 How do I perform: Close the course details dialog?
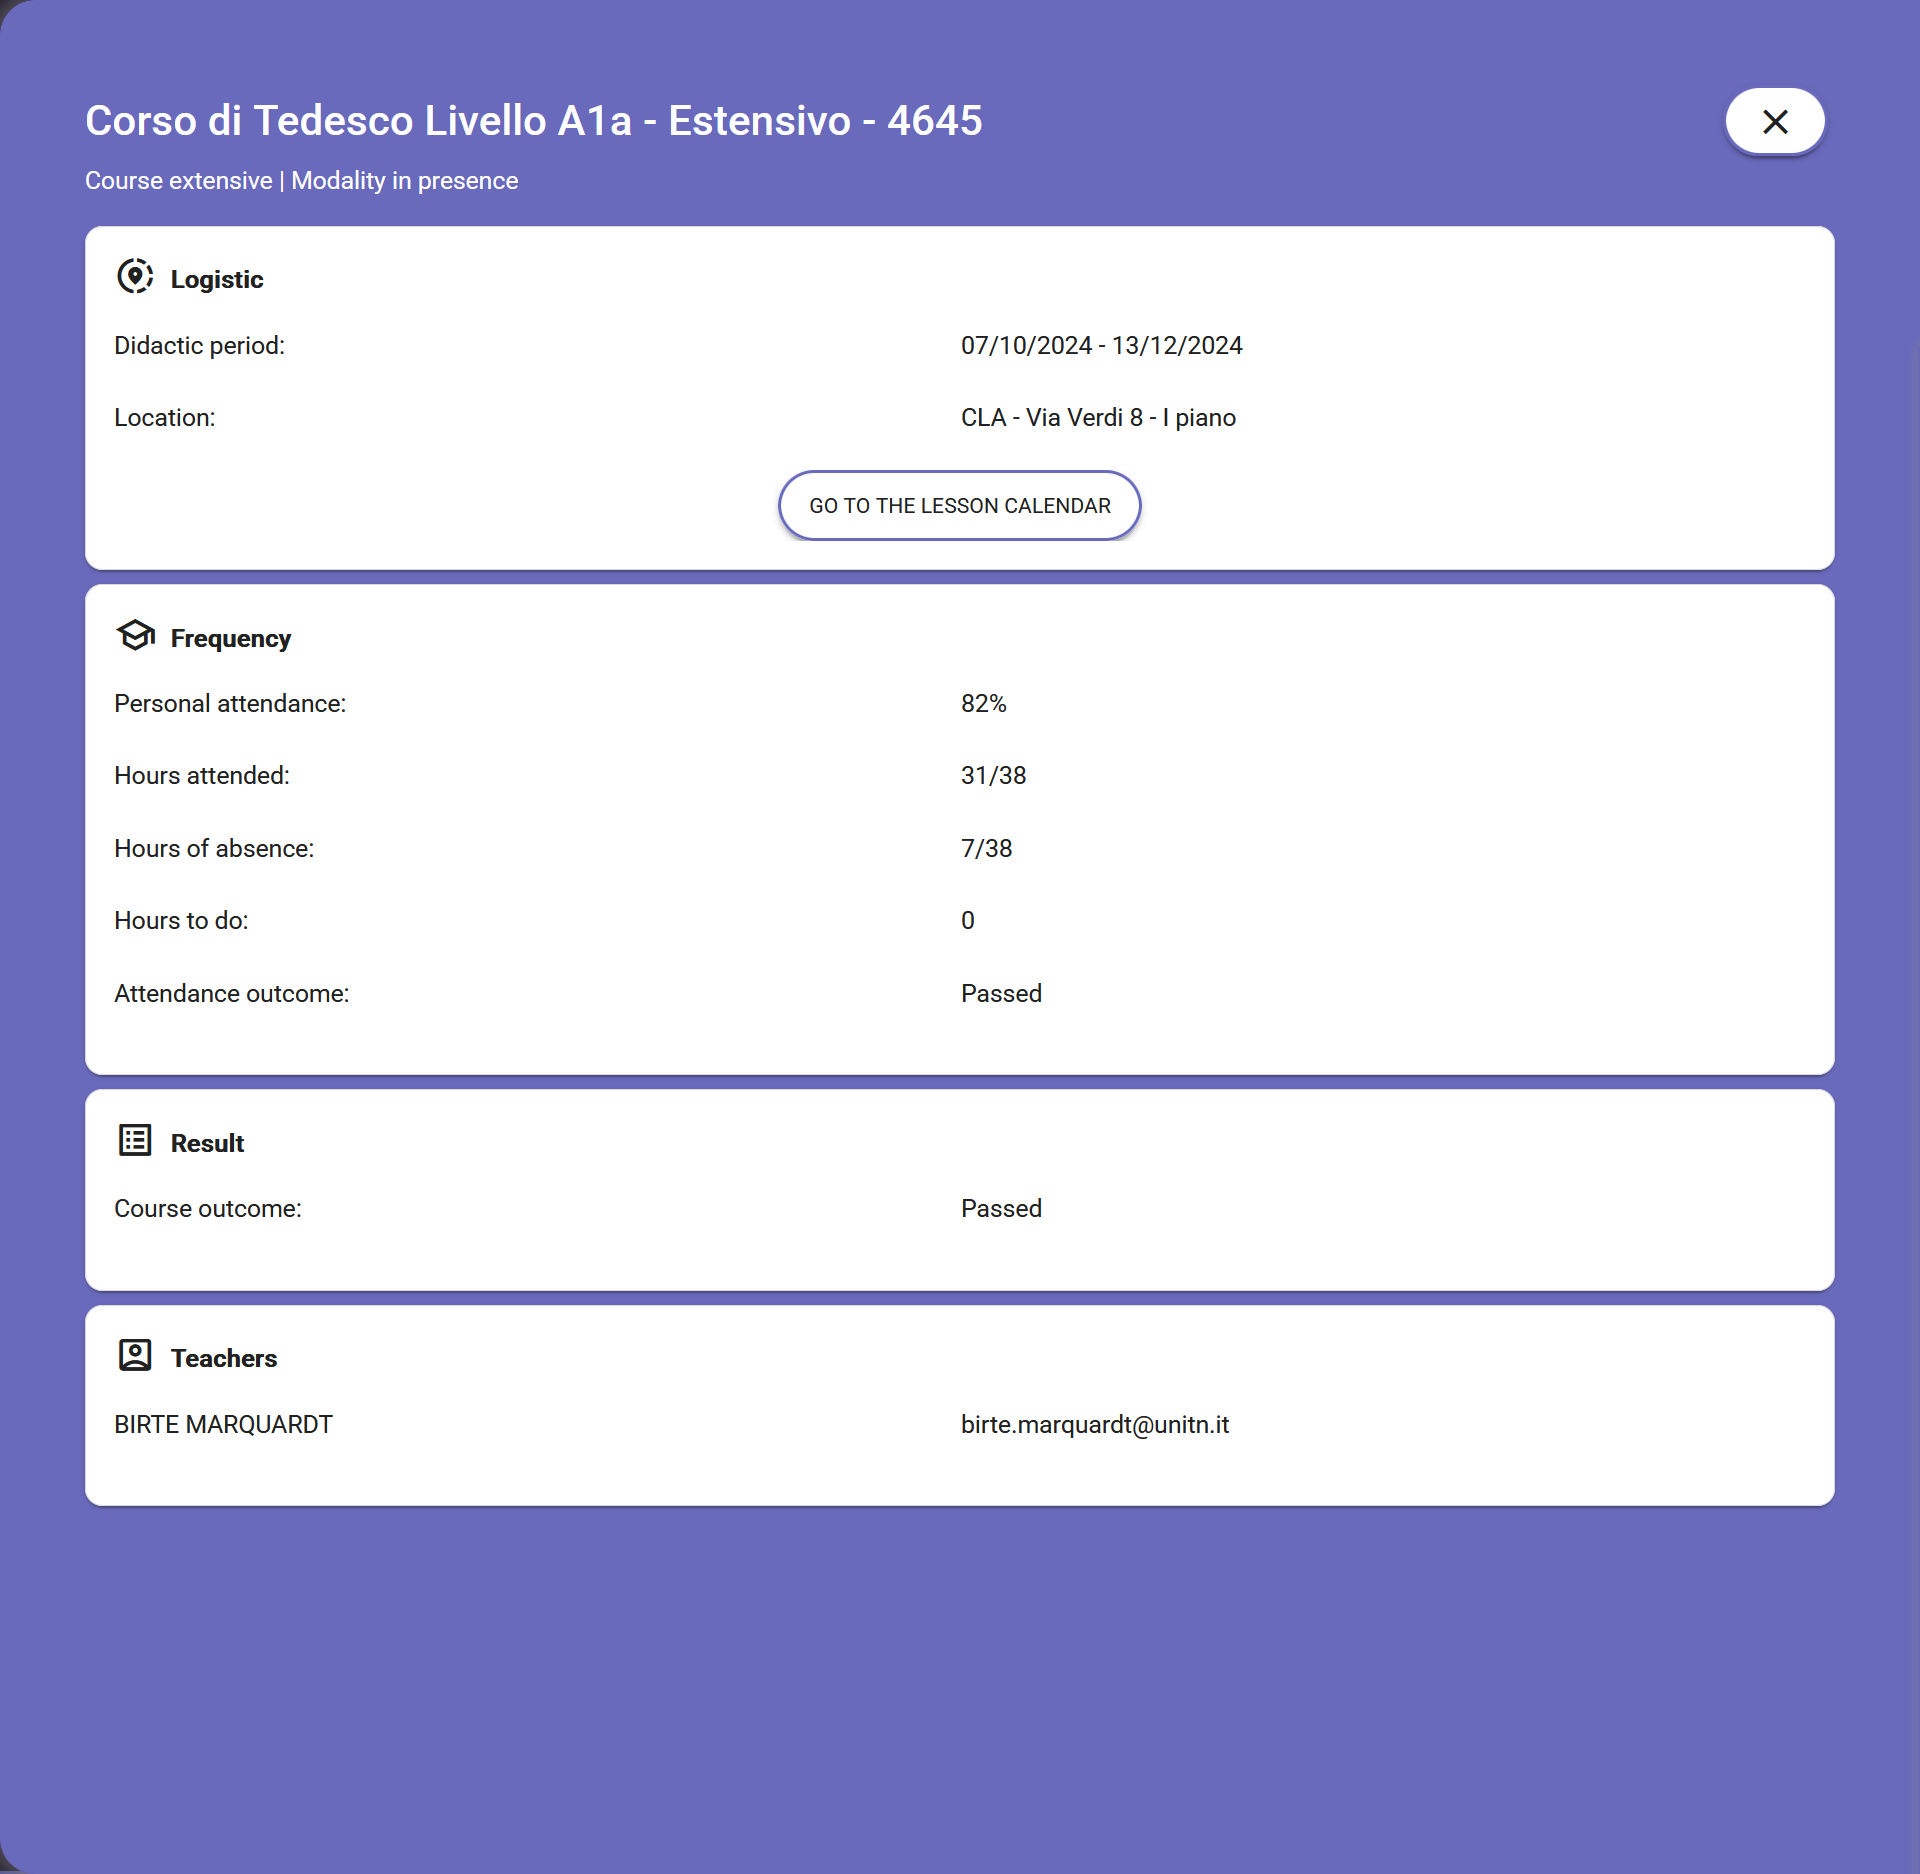[1774, 121]
